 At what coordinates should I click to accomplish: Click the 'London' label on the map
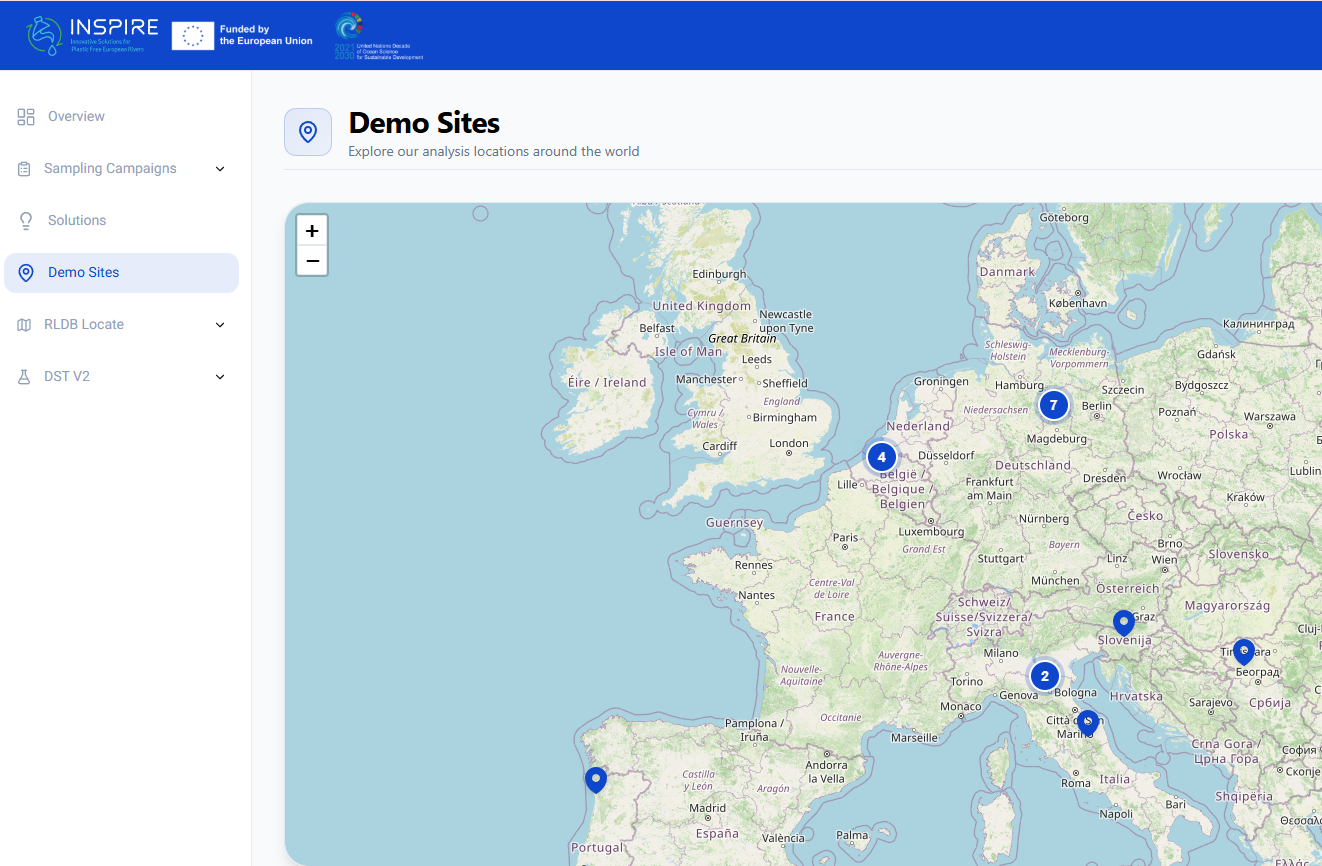(789, 443)
